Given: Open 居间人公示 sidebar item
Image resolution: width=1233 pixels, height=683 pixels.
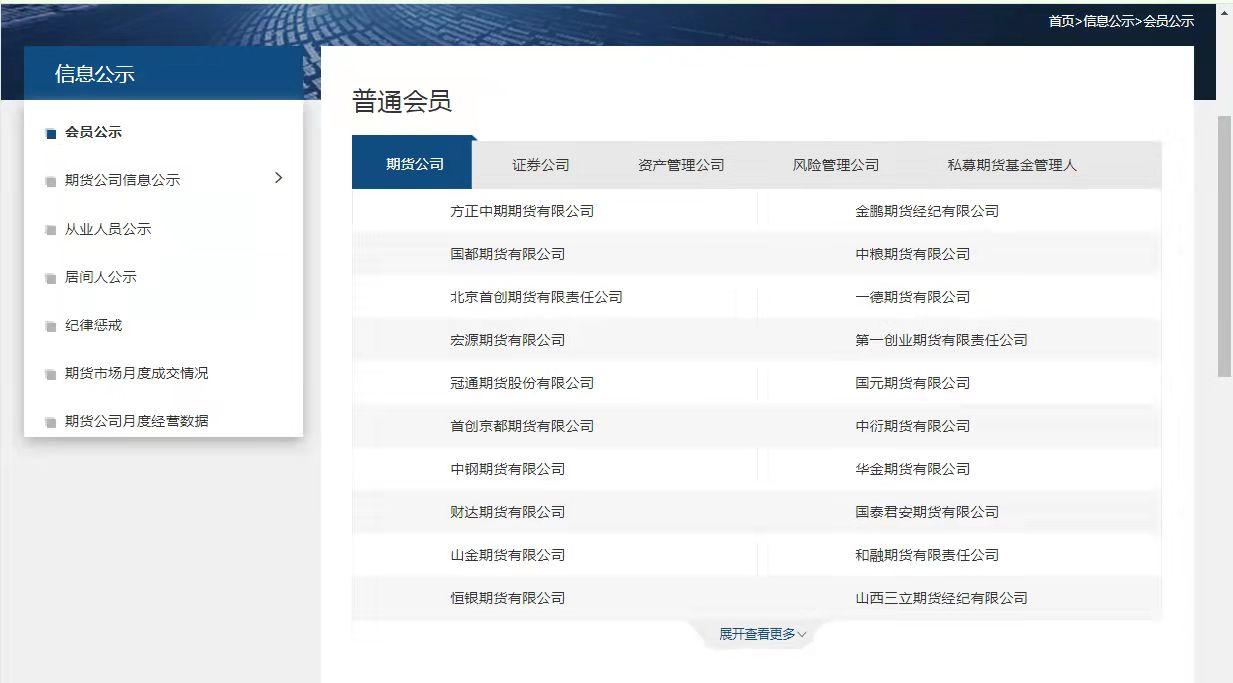Looking at the screenshot, I should 100,277.
